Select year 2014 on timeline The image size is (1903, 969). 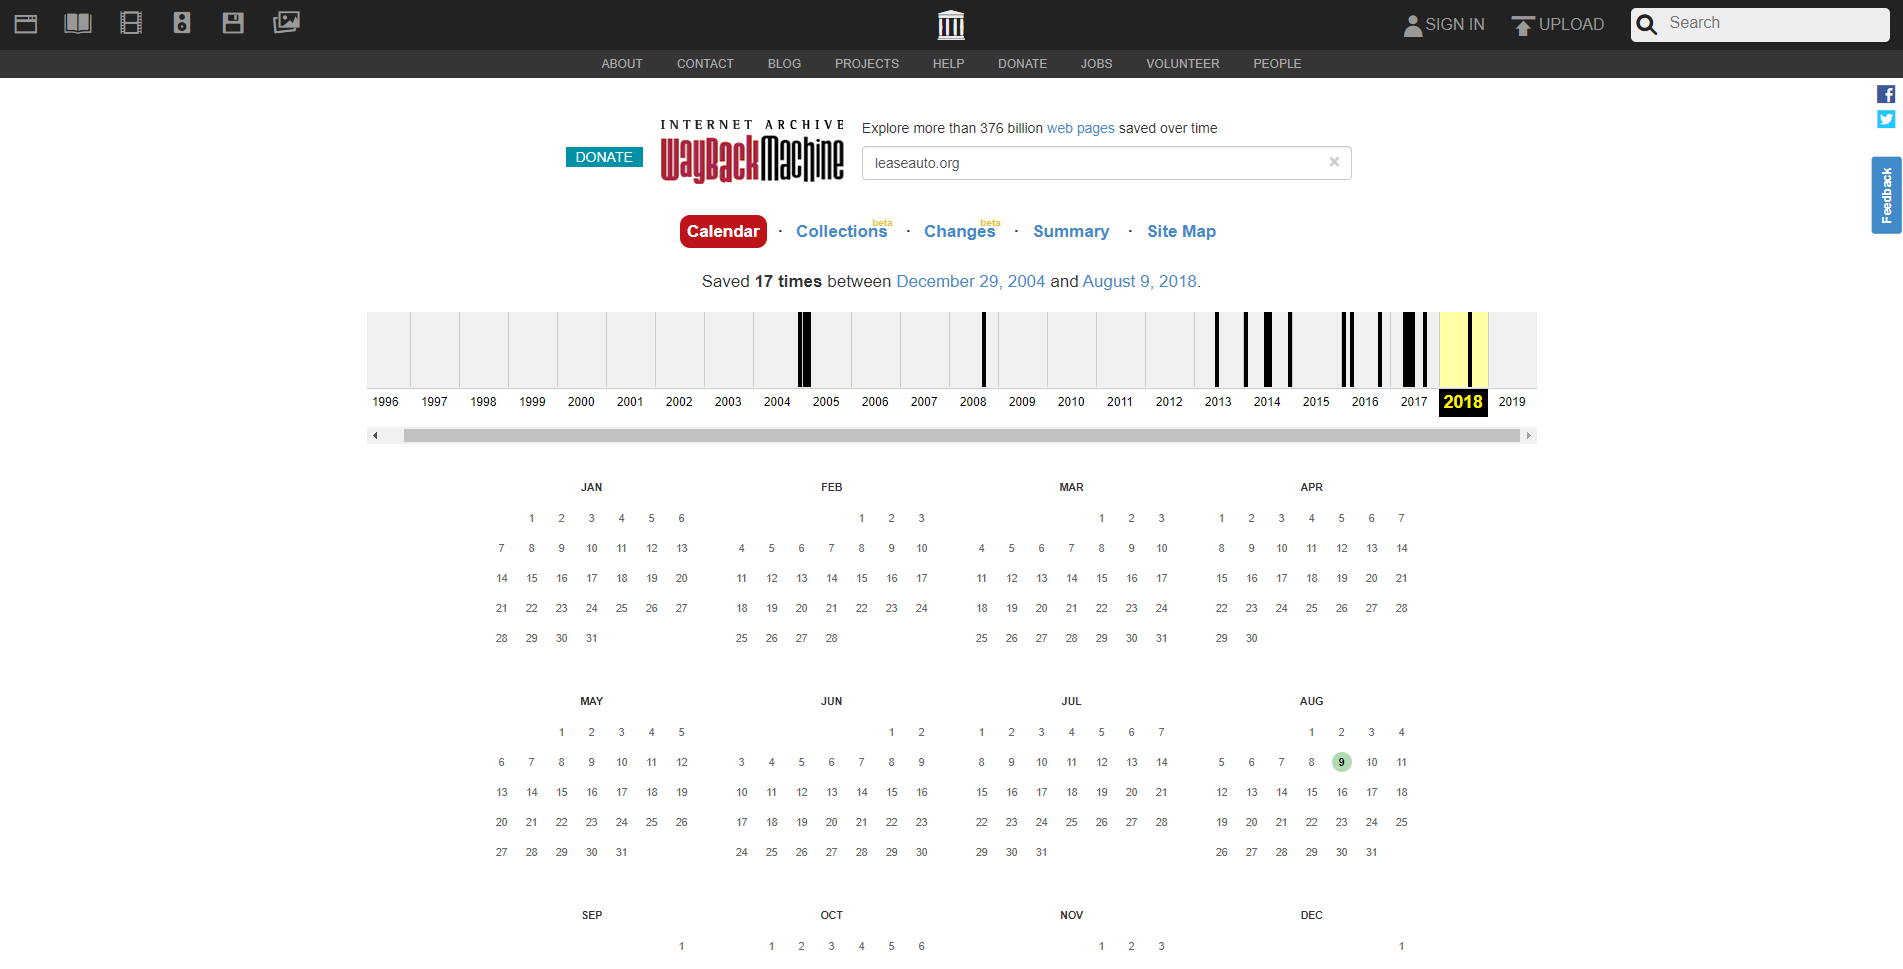pyautogui.click(x=1267, y=402)
